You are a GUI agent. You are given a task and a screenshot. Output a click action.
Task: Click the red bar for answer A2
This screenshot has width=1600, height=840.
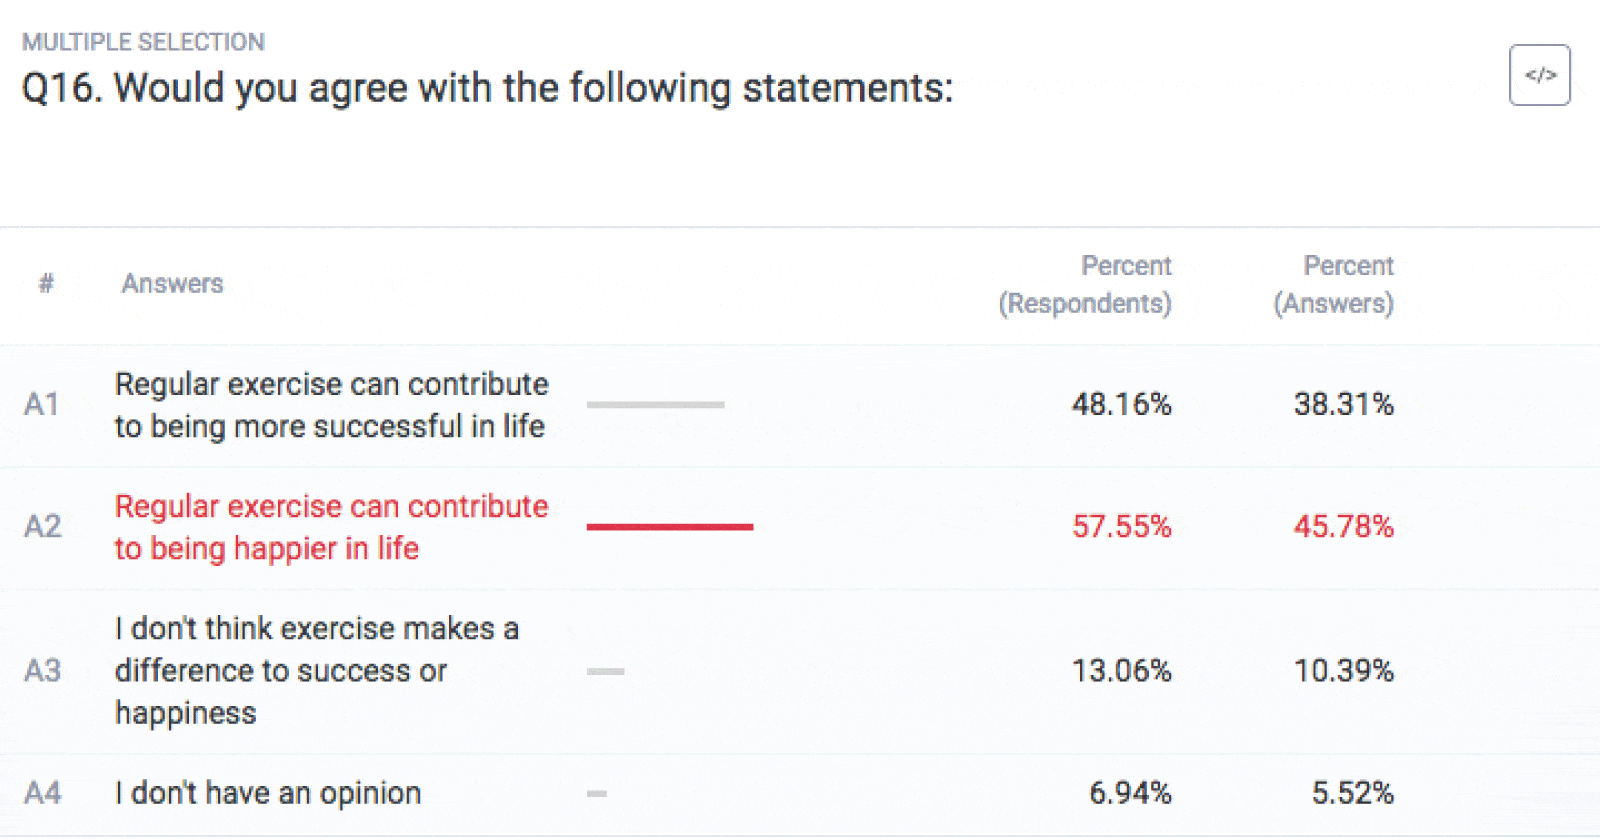pos(670,527)
